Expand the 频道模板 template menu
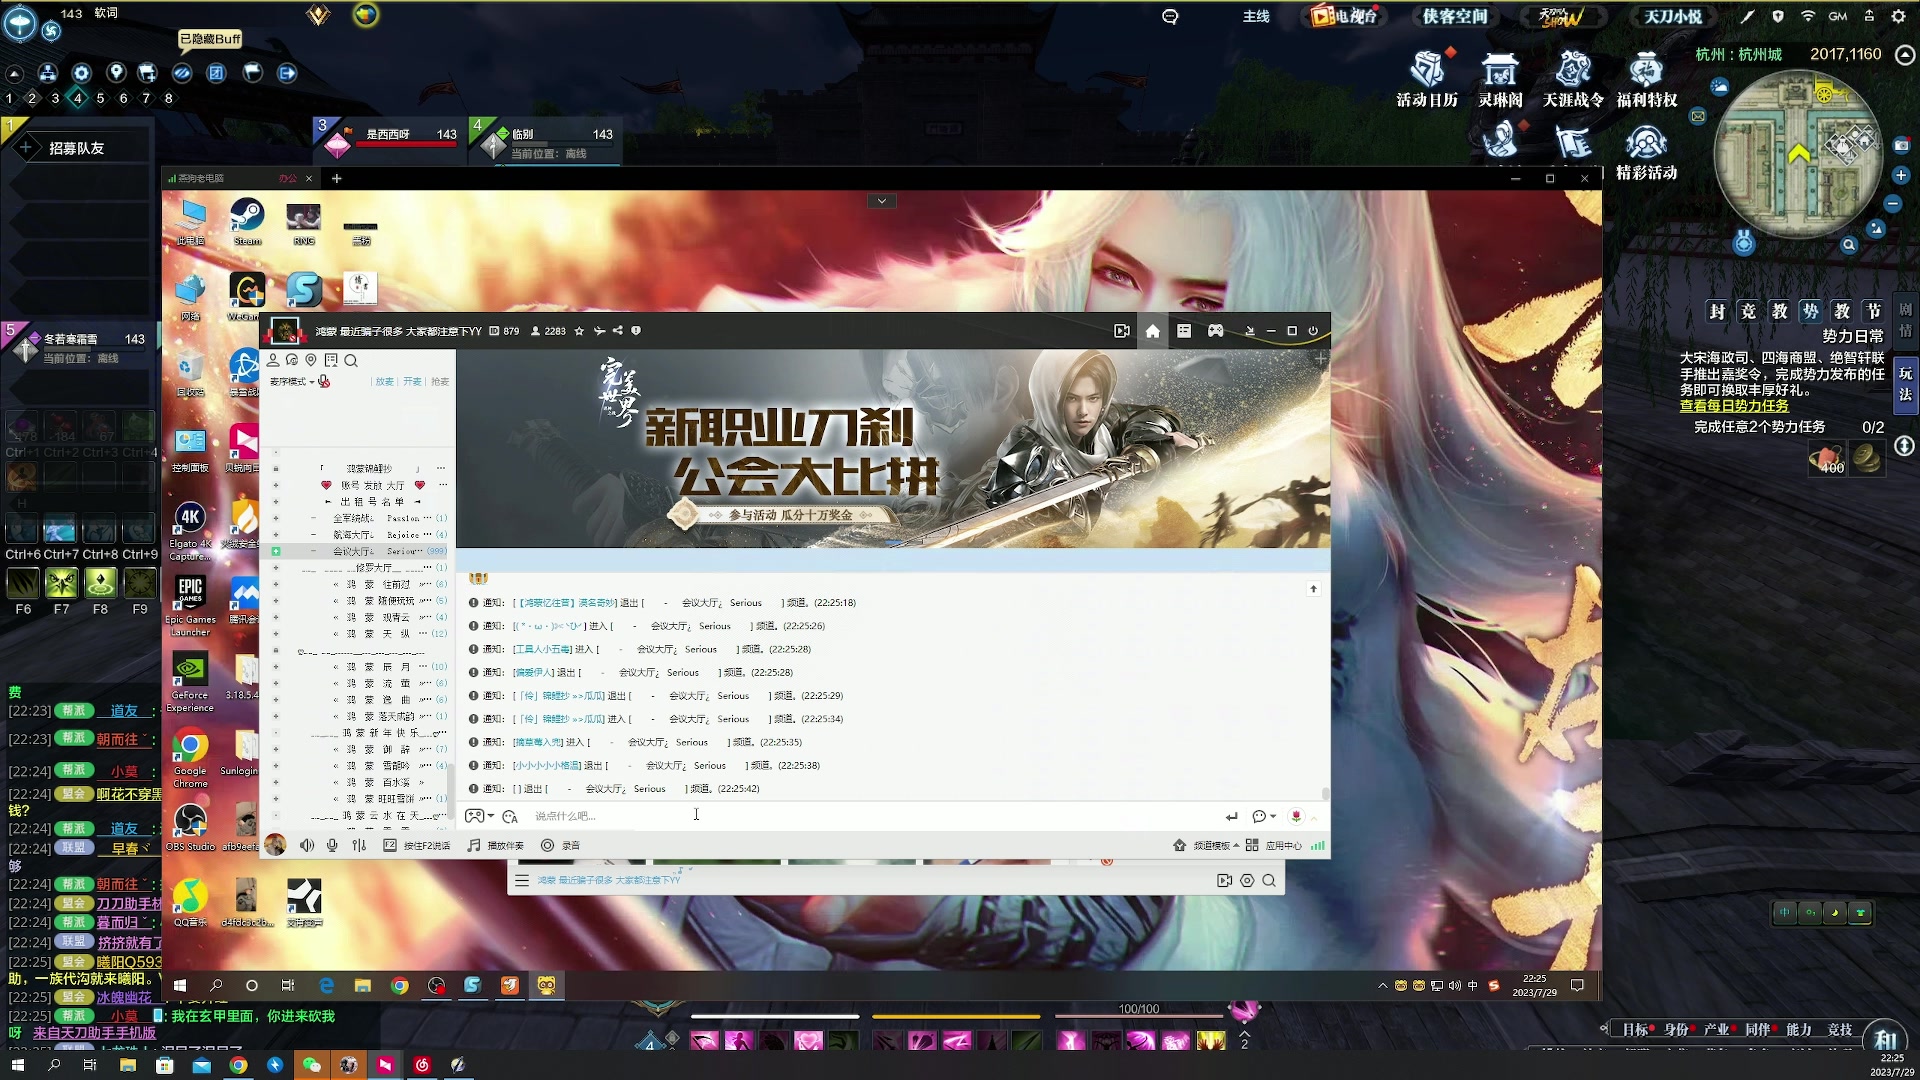This screenshot has height=1080, width=1920. click(1214, 846)
